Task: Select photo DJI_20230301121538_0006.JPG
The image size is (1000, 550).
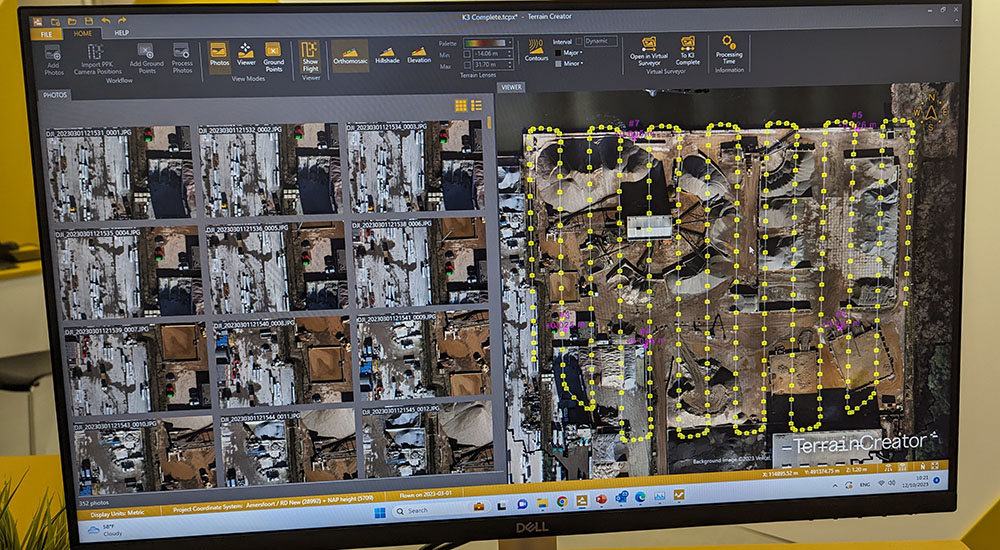Action: point(422,264)
